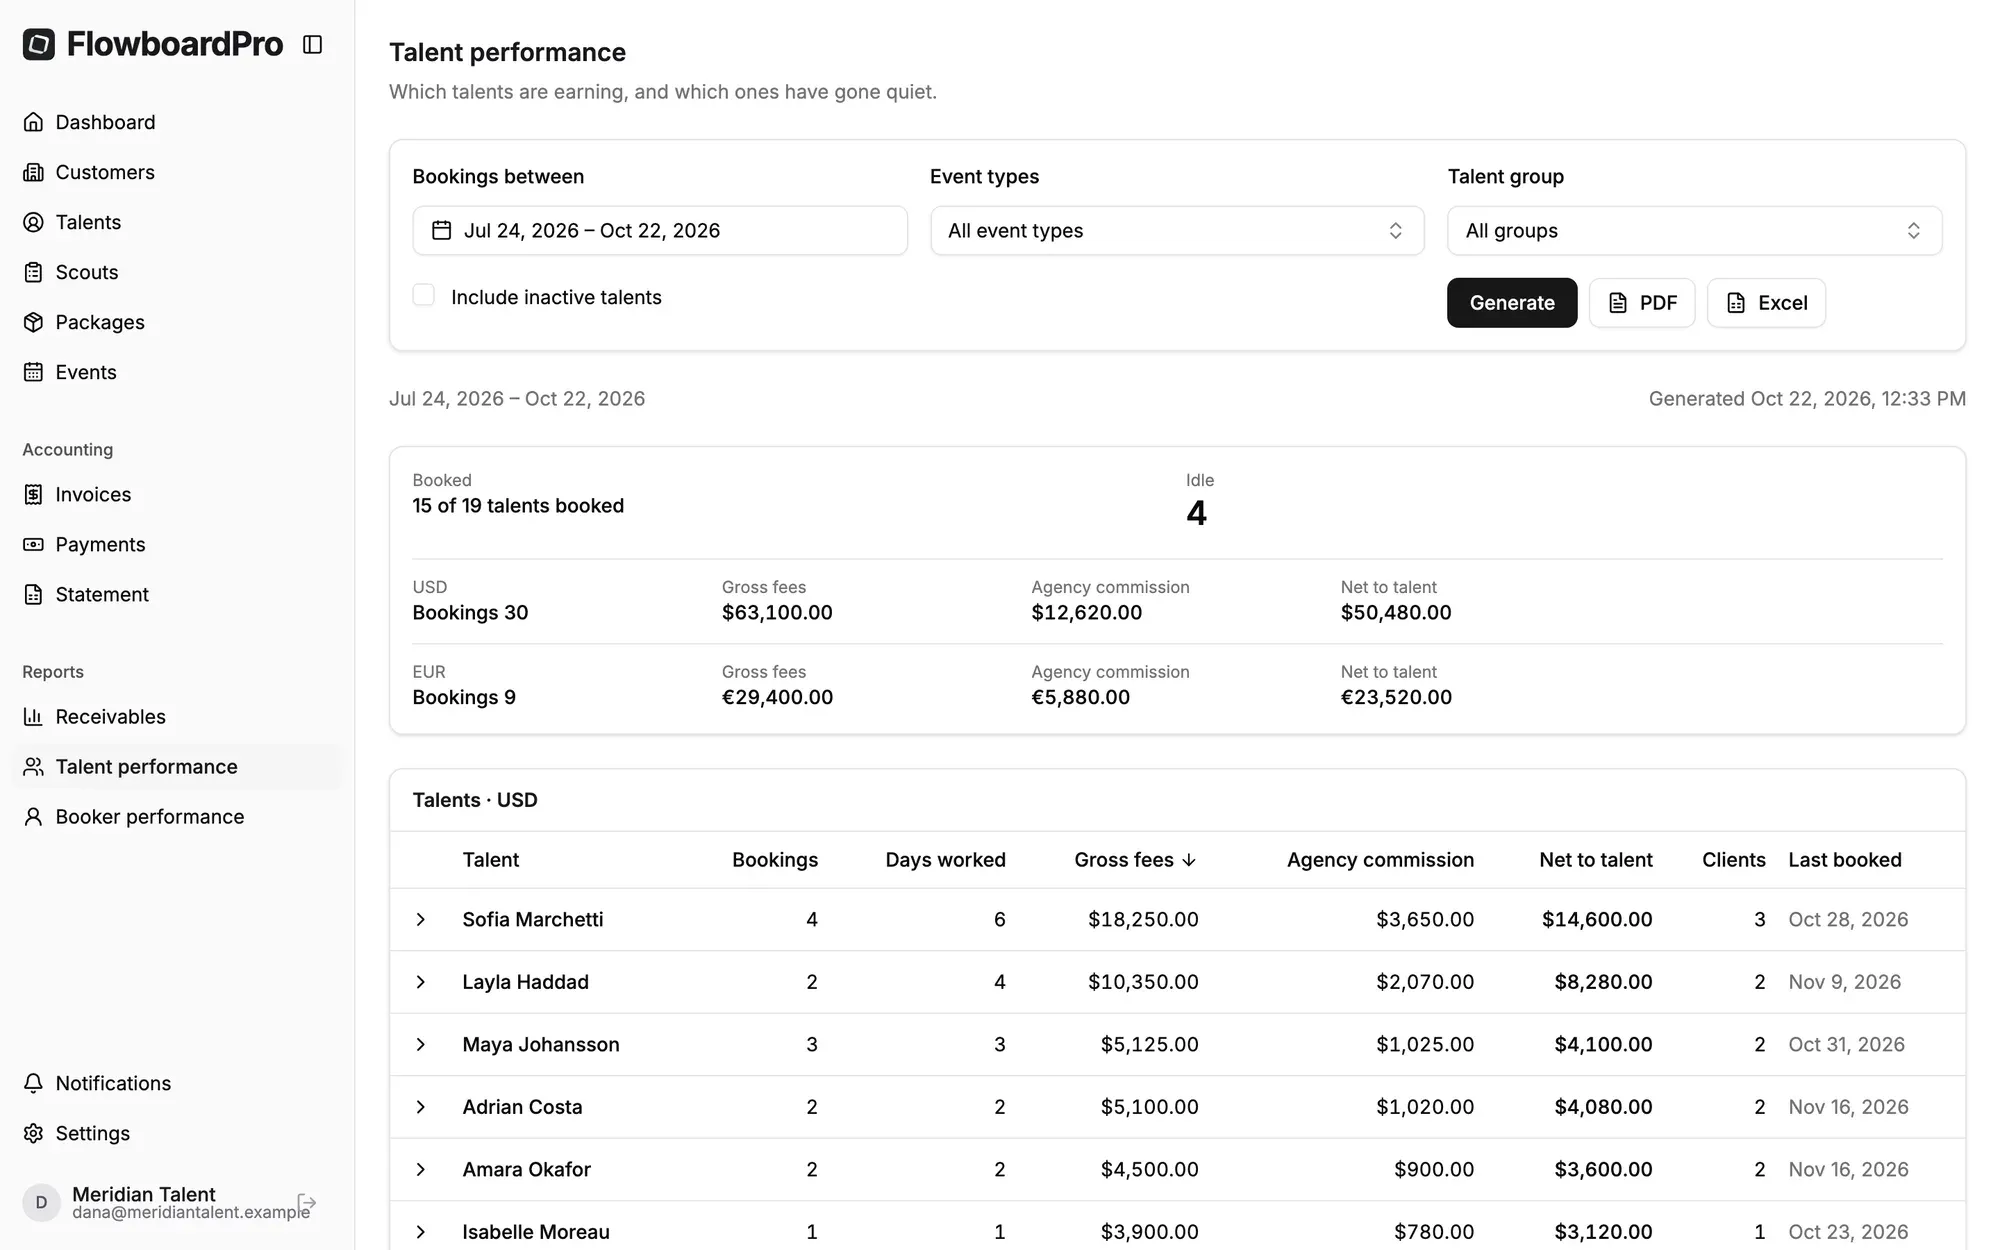This screenshot has width=2000, height=1250.
Task: Expand the Layla Haddad row
Action: 421,982
